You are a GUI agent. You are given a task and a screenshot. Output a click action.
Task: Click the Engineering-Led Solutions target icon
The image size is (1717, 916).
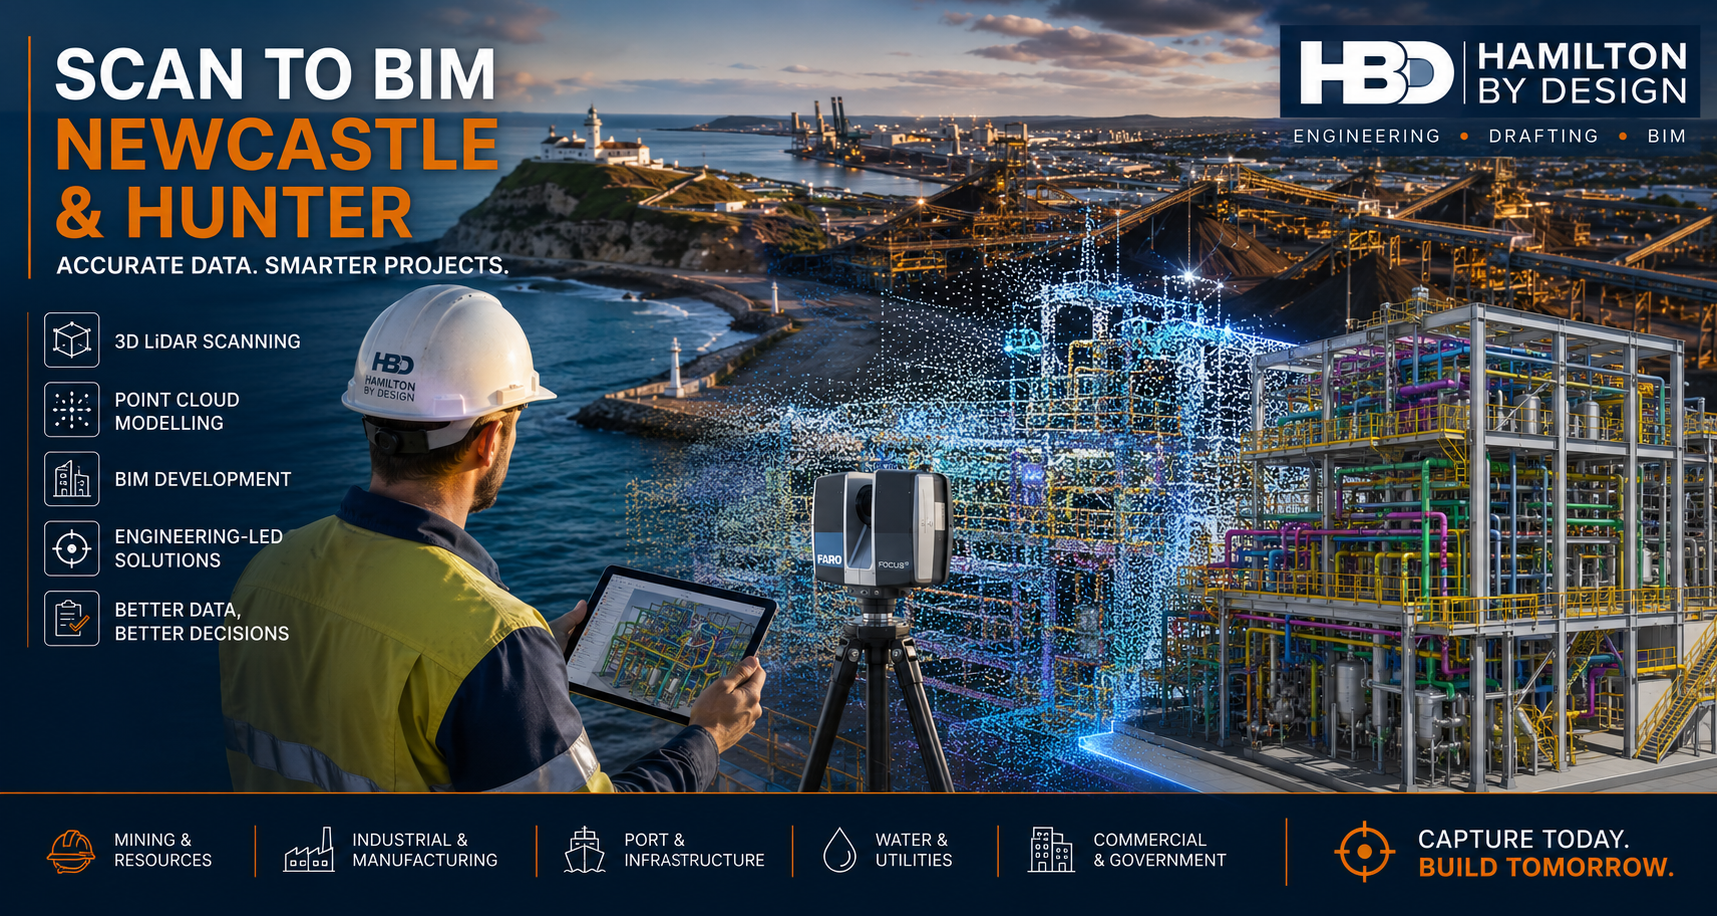72,548
